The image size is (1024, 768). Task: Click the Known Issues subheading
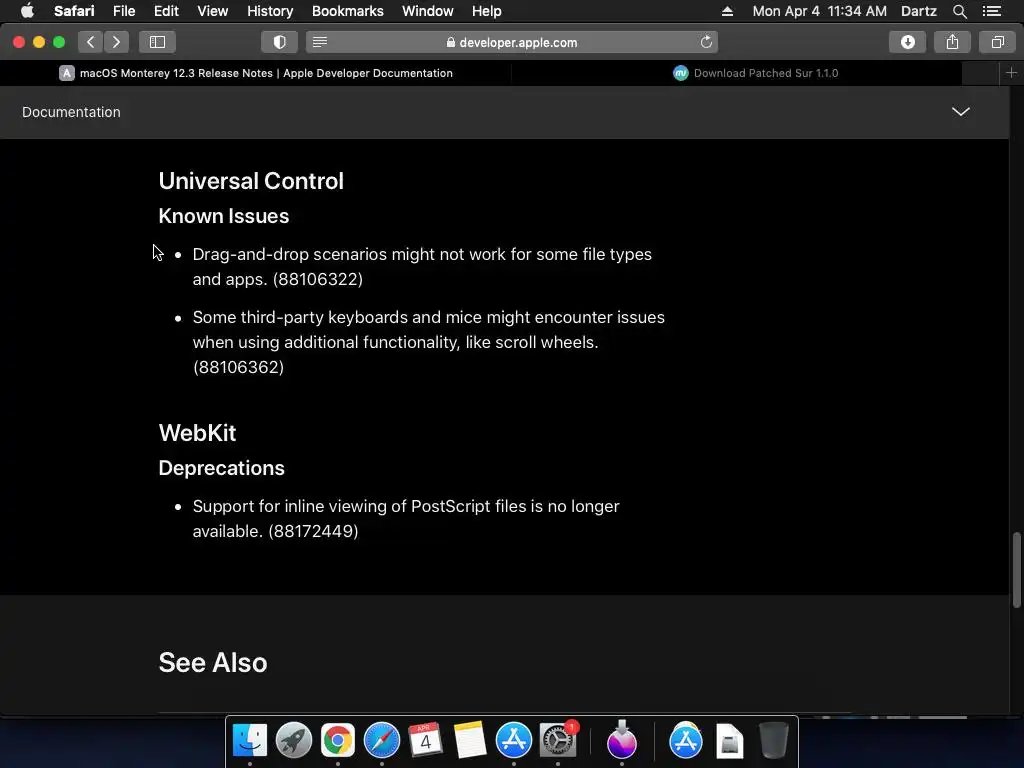tap(223, 216)
